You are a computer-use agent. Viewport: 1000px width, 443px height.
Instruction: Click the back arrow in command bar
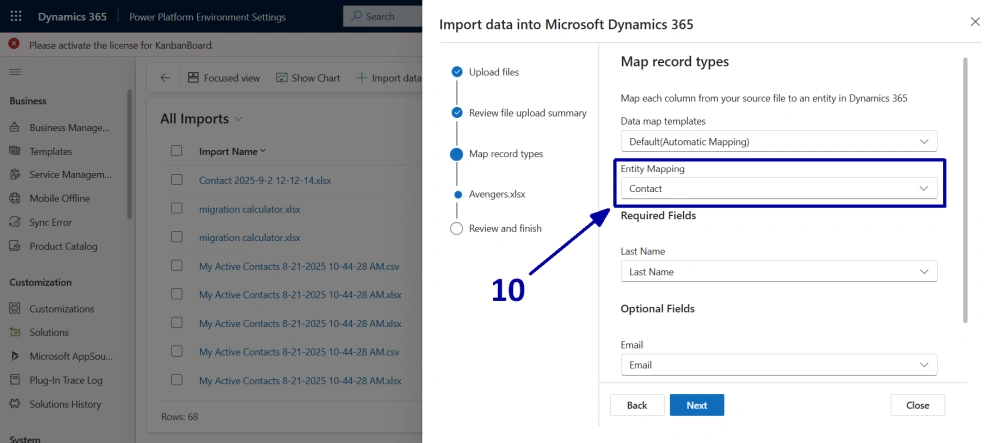pyautogui.click(x=165, y=78)
